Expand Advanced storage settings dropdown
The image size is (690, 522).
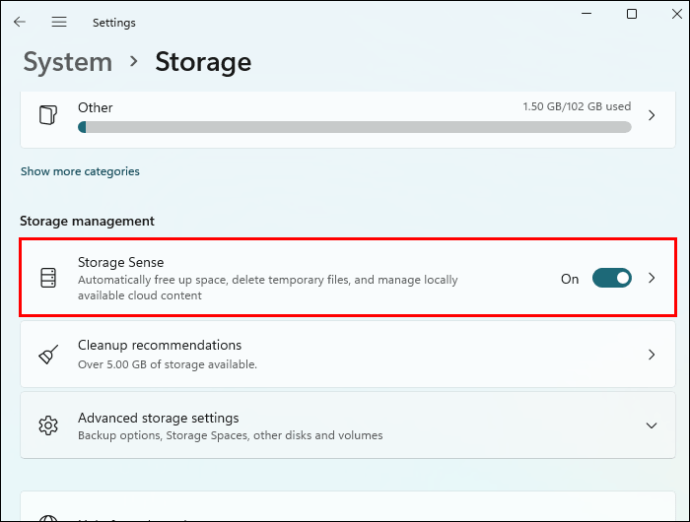tap(652, 426)
